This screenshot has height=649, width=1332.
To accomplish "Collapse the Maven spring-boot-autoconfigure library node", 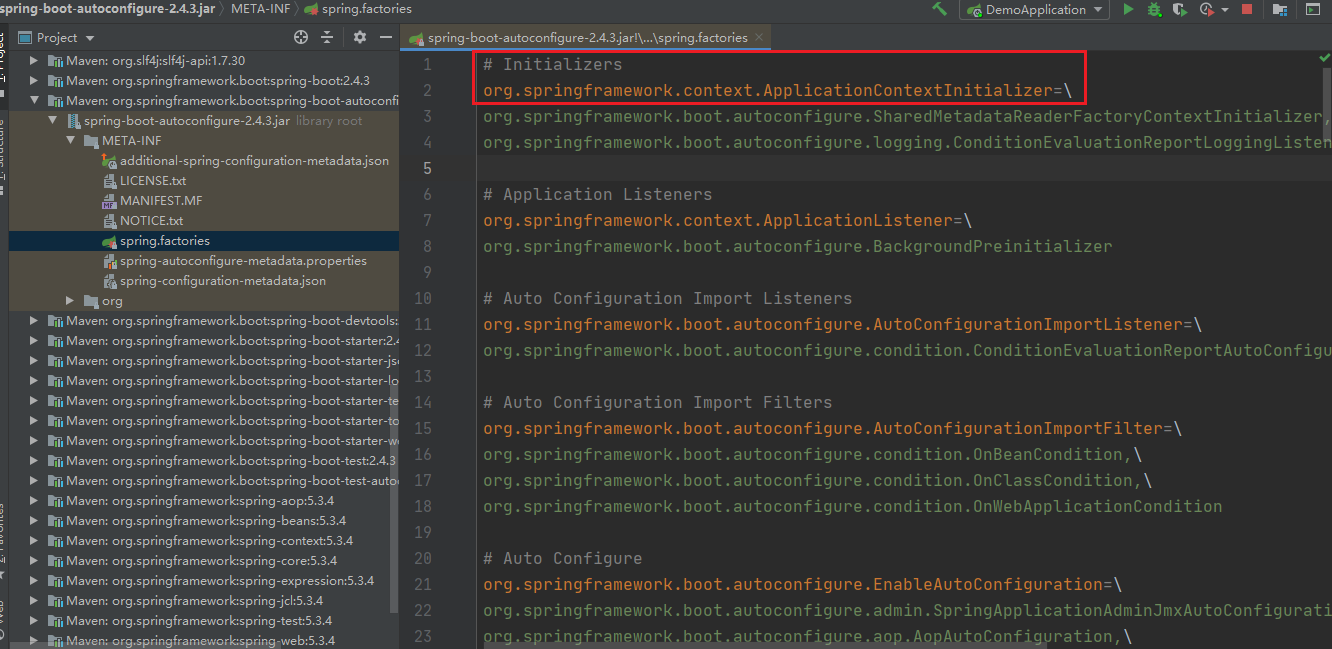I will click(34, 101).
